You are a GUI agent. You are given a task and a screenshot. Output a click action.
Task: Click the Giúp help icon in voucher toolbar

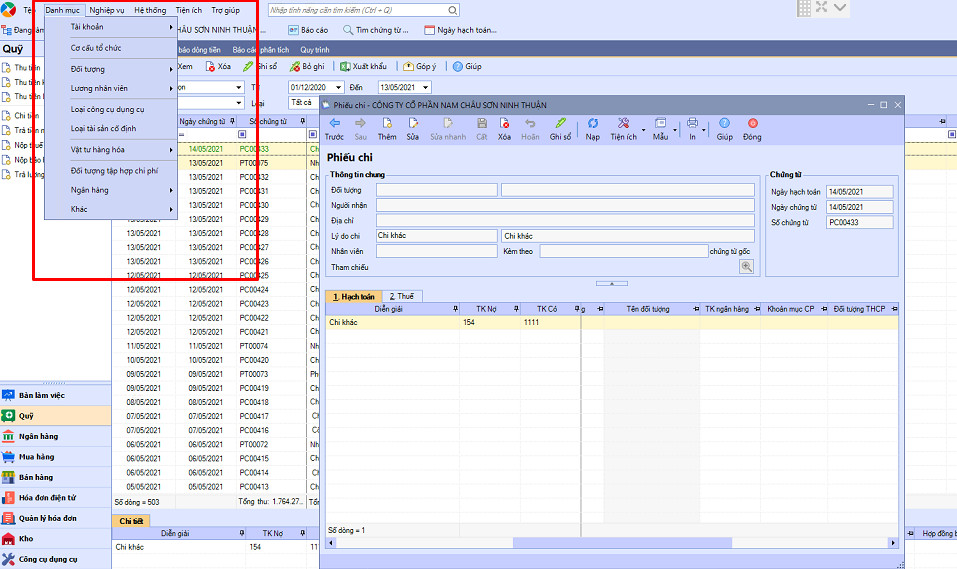[x=724, y=123]
